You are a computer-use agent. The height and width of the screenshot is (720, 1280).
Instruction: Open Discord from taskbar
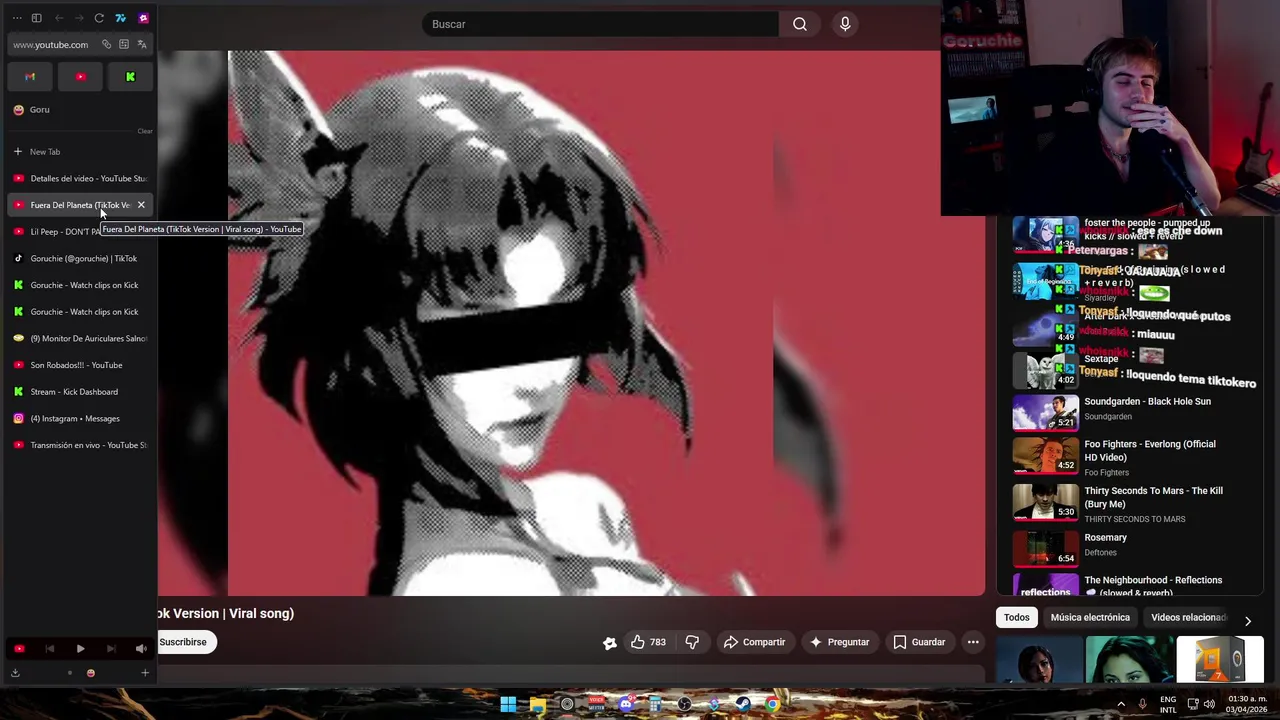[626, 704]
